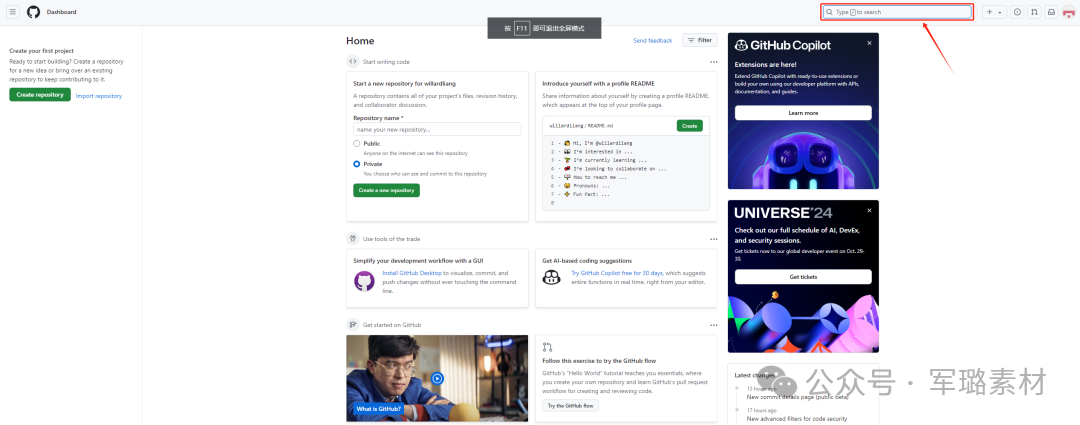The image size is (1080, 425).
Task: Open more options for Use tools of the trade
Action: pyautogui.click(x=714, y=239)
